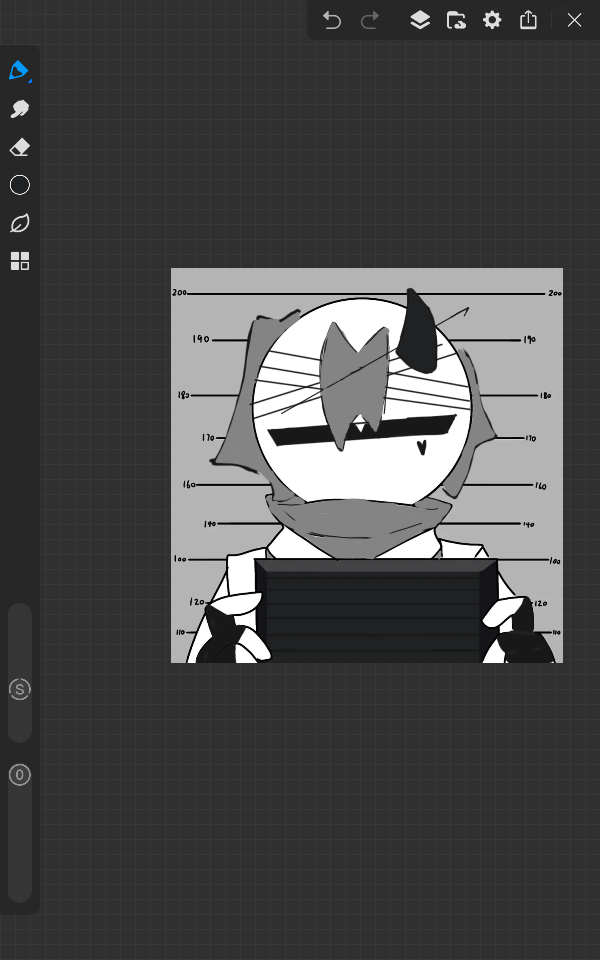Expand brush options via the pencil's corner triangle
Viewport: 600px width, 960px height.
point(30,80)
